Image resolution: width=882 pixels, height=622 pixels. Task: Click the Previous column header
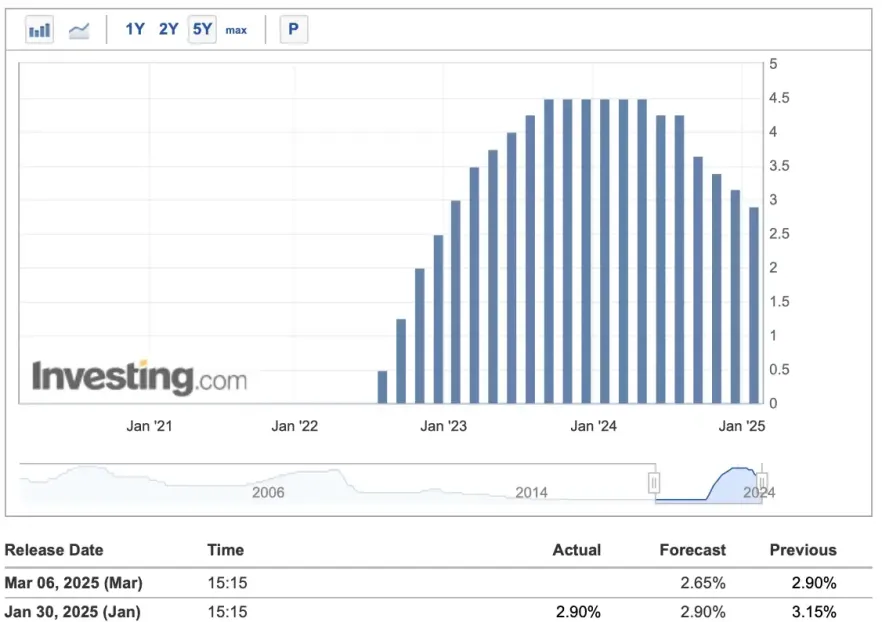point(803,550)
